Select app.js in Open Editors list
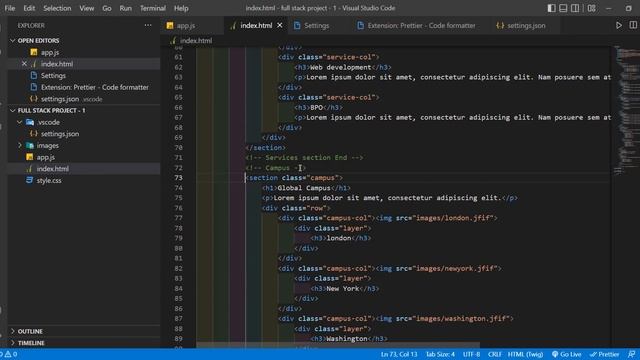 point(84,52)
